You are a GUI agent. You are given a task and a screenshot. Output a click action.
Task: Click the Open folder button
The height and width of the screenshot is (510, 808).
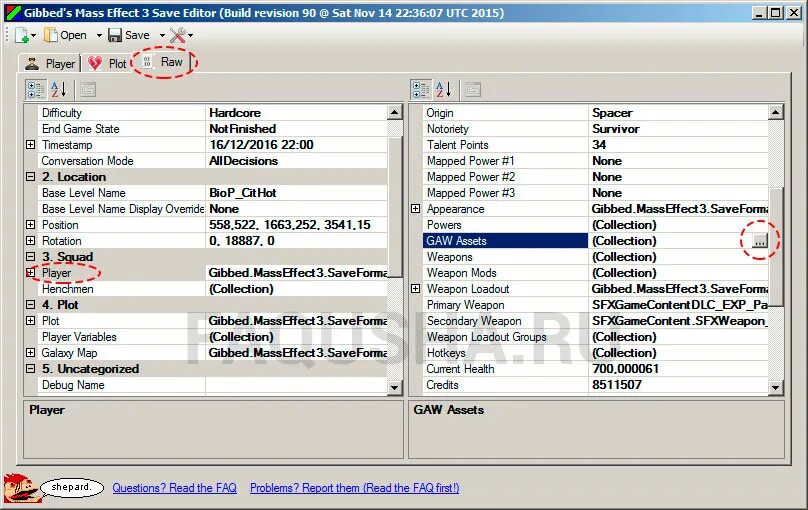click(x=65, y=35)
